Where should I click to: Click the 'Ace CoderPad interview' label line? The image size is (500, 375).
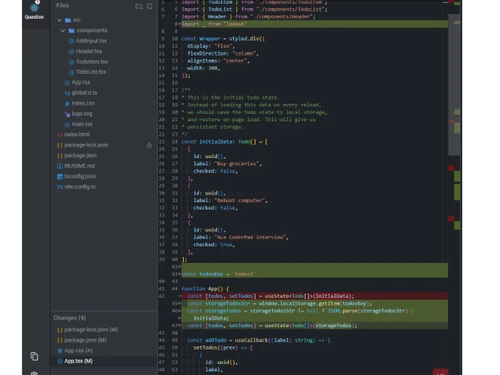(241, 237)
